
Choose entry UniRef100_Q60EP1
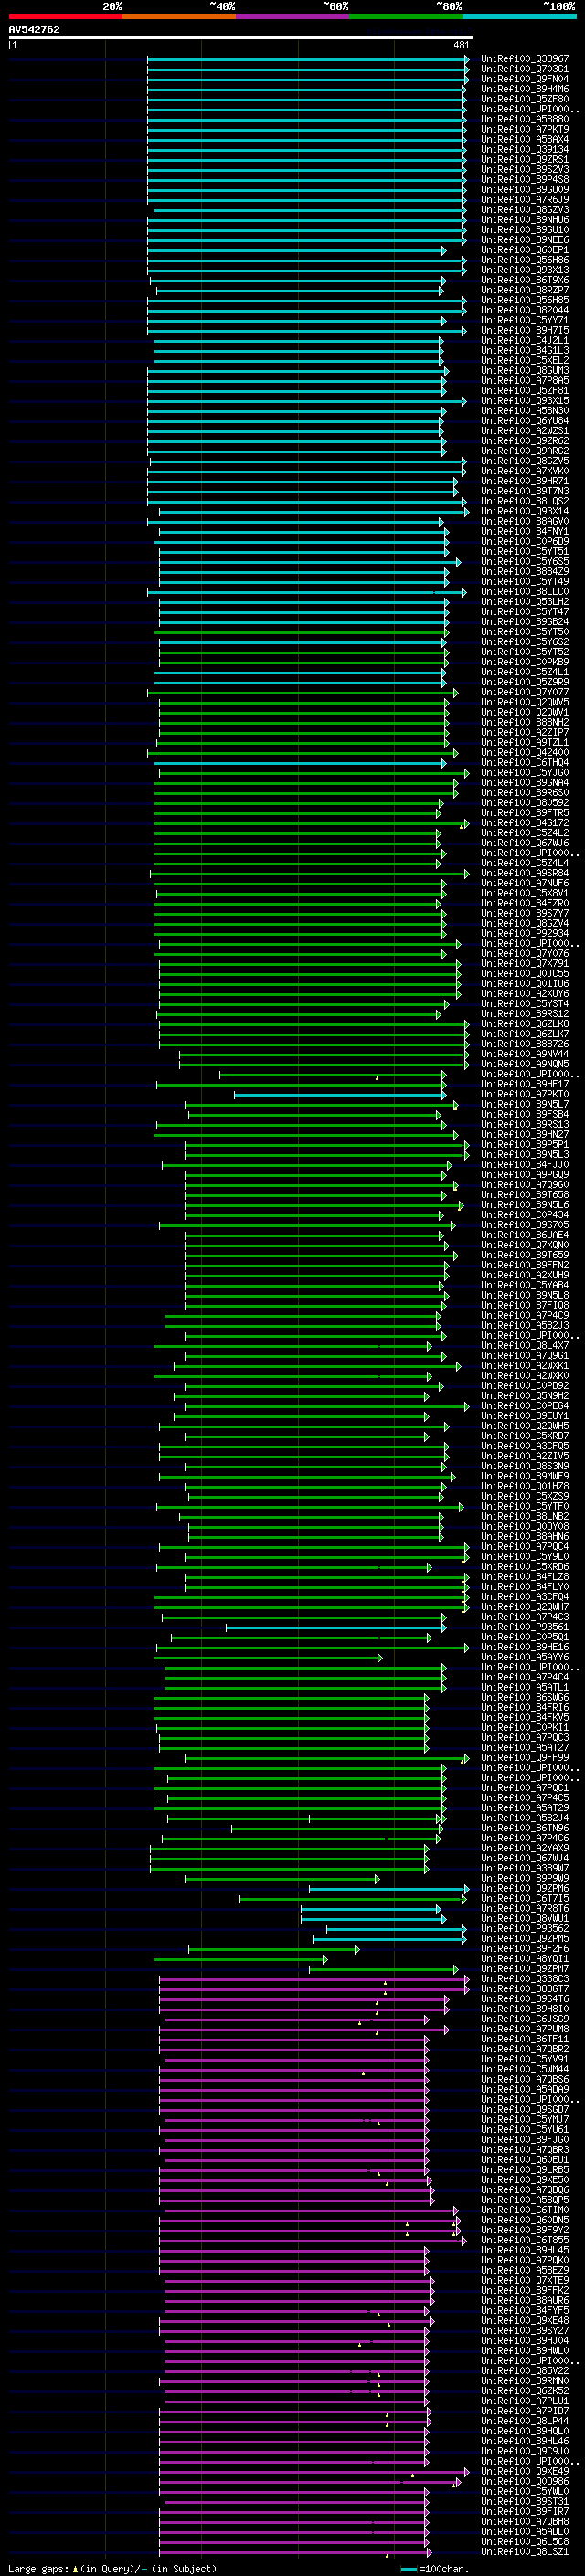[x=525, y=250]
